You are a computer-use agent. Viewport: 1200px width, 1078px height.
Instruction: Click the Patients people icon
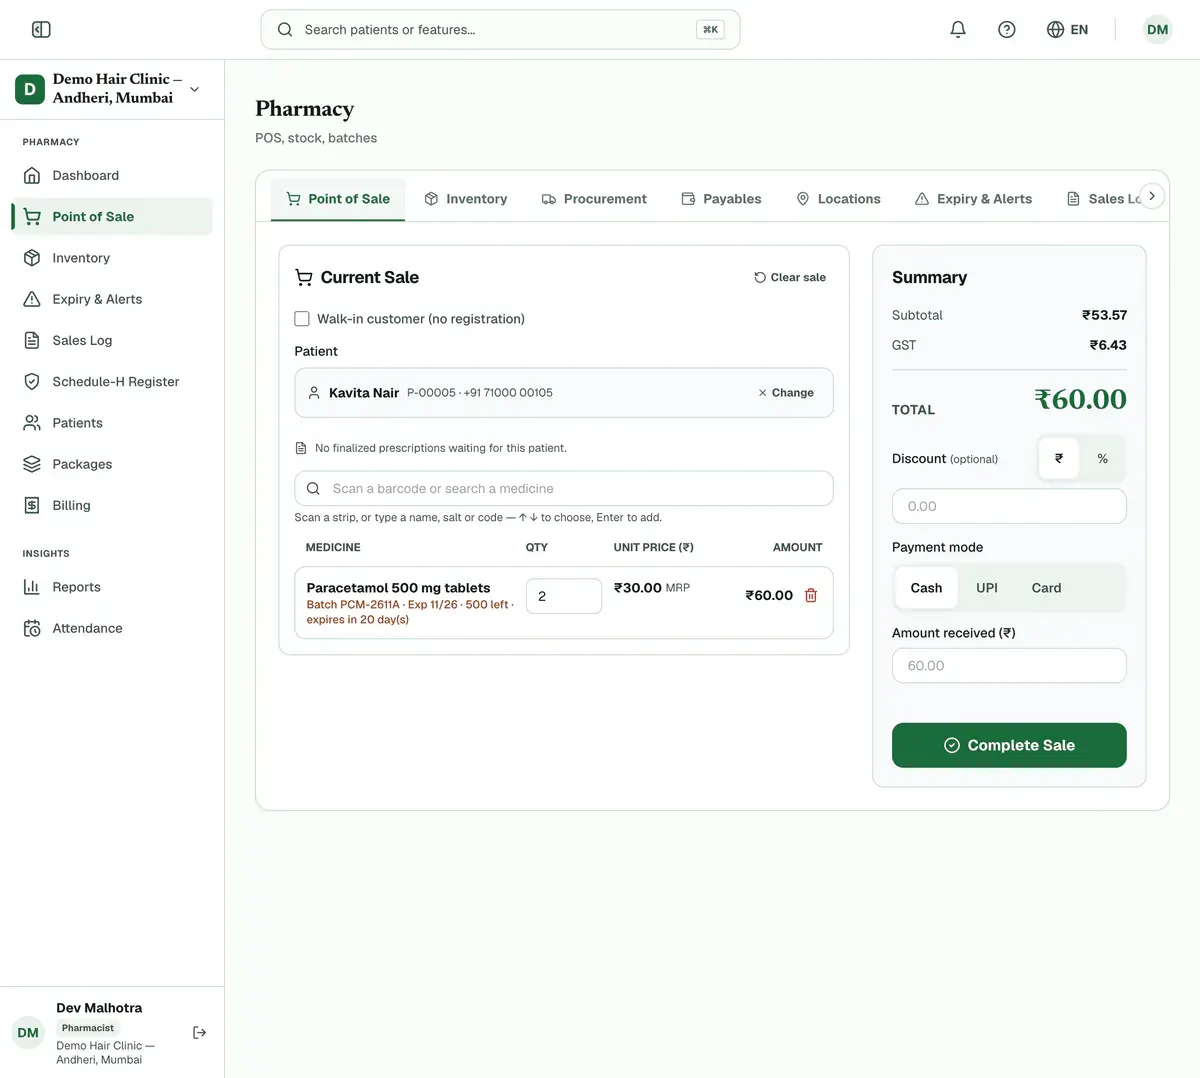coord(32,423)
